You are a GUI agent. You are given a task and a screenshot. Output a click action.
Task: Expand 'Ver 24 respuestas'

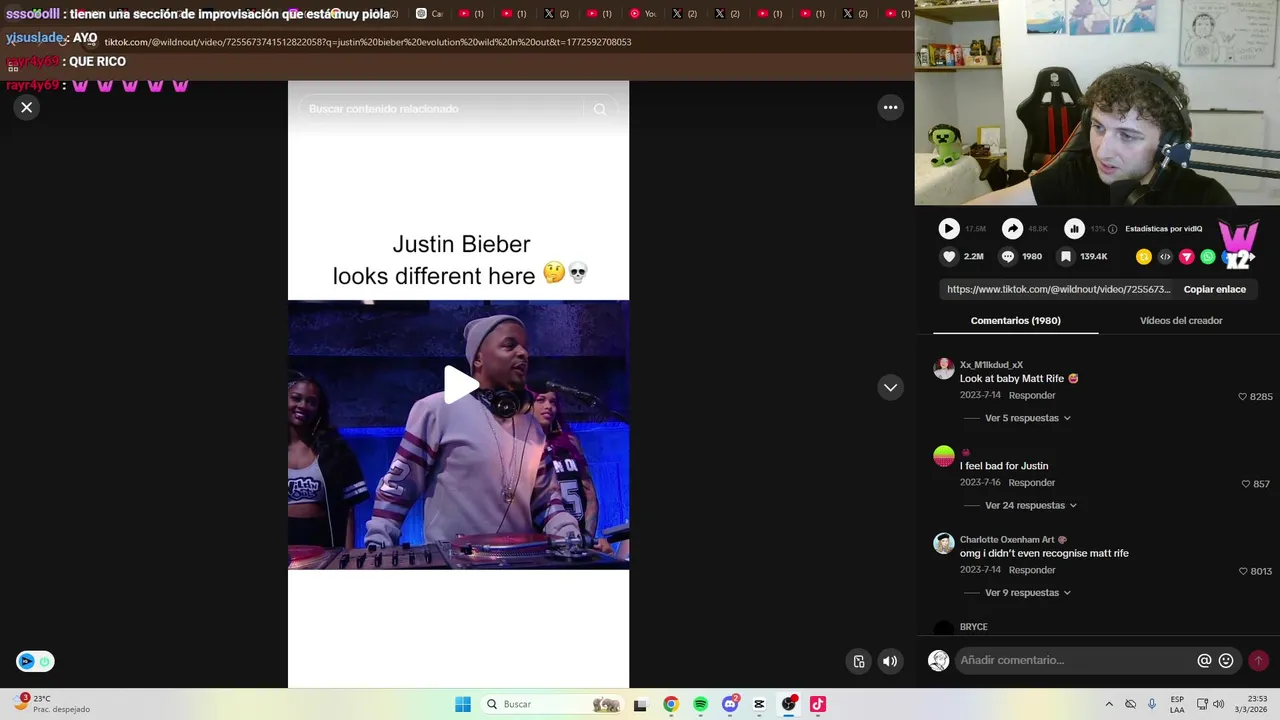click(1031, 505)
